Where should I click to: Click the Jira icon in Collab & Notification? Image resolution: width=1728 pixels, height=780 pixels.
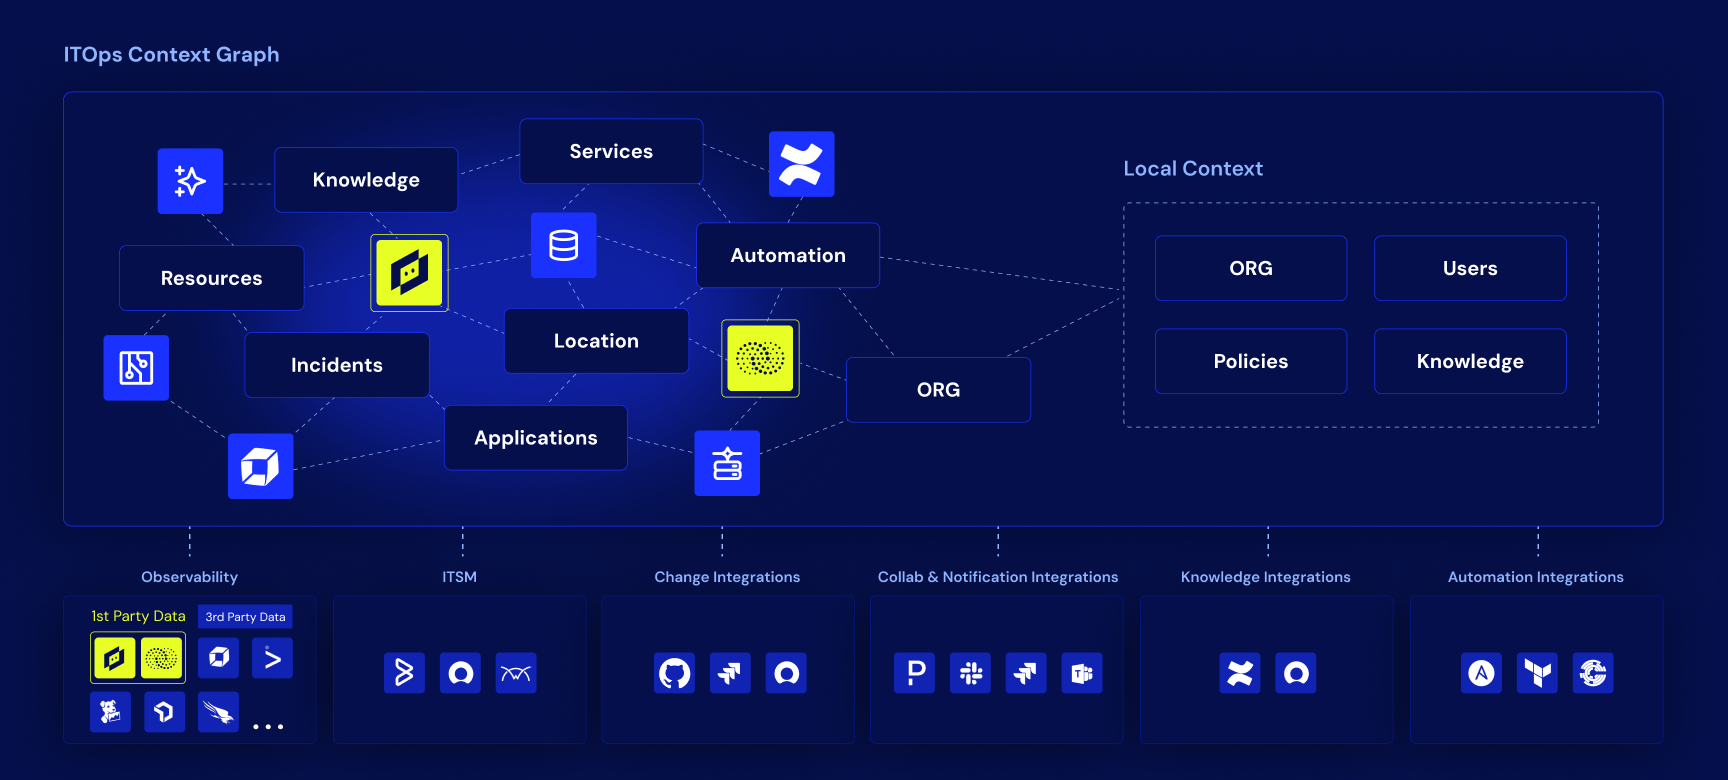(x=1026, y=673)
